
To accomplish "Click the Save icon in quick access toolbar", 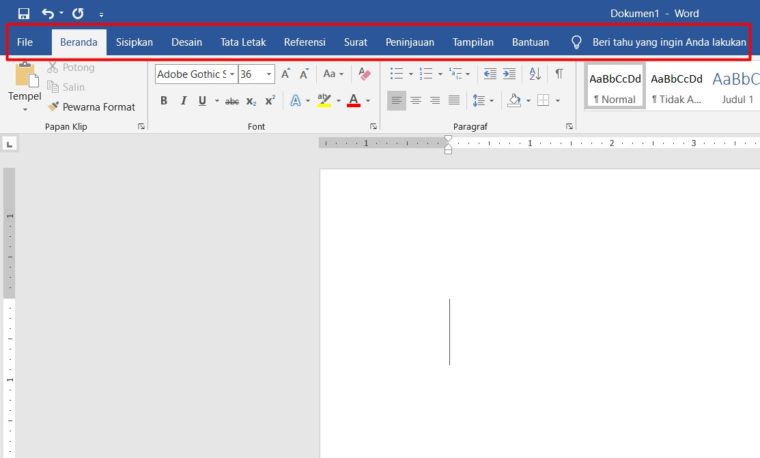I will tap(23, 14).
